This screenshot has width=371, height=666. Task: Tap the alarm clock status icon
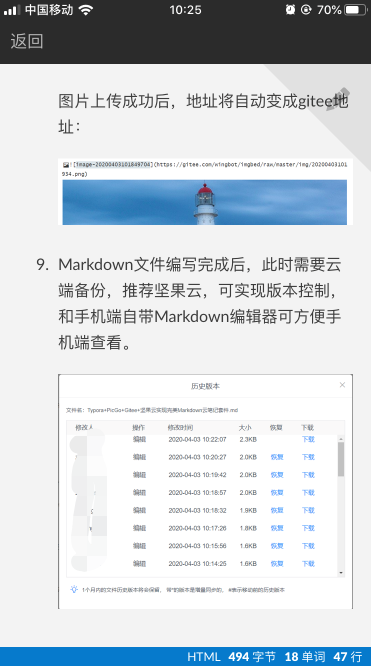(290, 10)
